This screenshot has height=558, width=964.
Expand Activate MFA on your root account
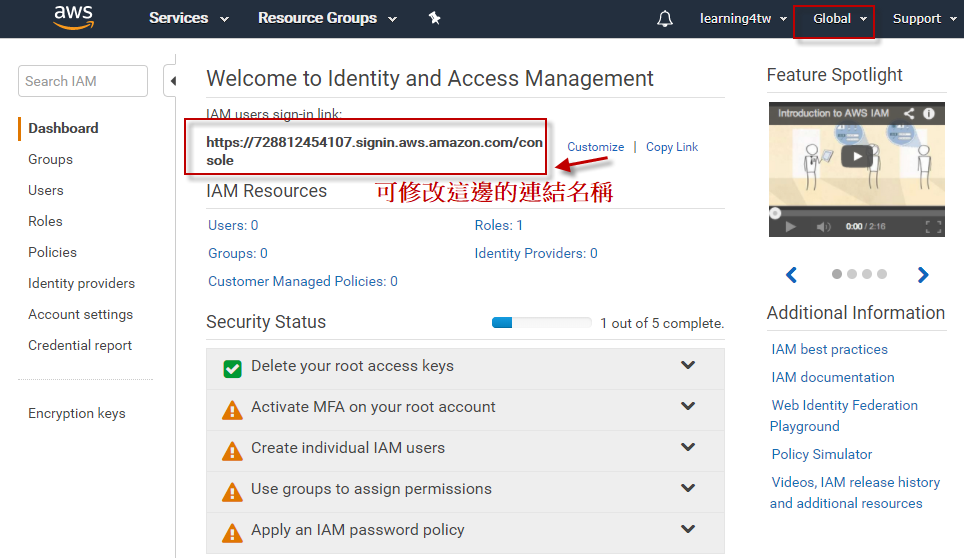(x=688, y=407)
